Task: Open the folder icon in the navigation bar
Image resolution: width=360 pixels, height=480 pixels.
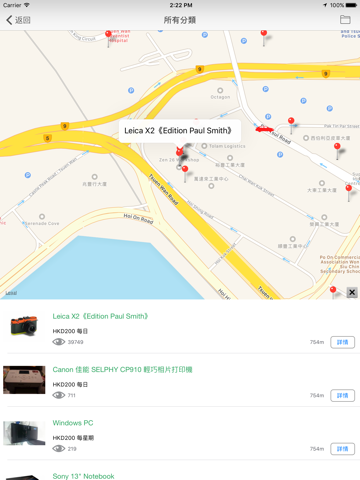Action: pyautogui.click(x=345, y=20)
